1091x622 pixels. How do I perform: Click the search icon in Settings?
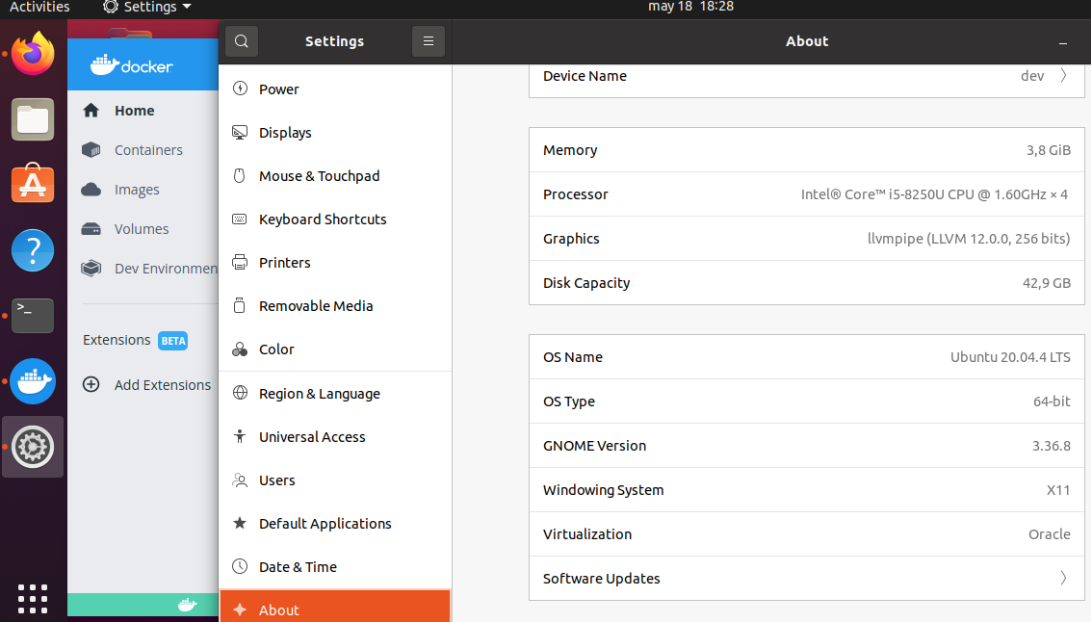241,41
